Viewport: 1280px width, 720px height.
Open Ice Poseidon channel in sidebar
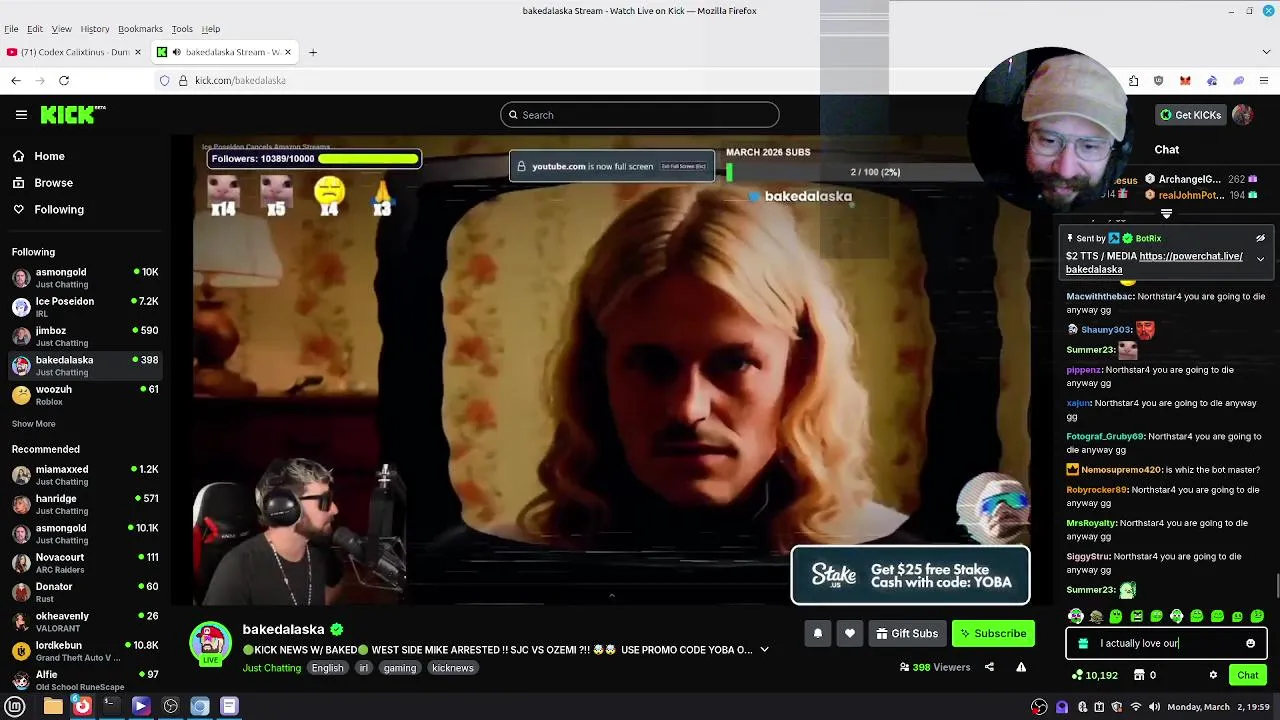tap(85, 307)
